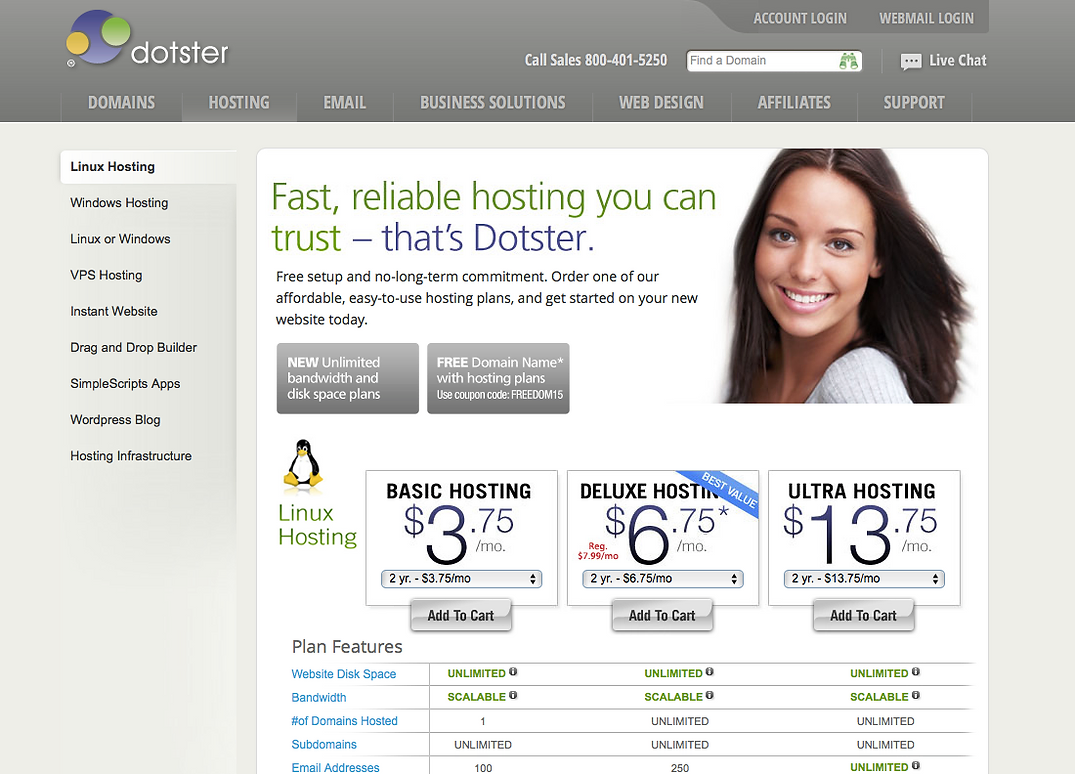Click the NEW Unlimited bandwidth banner button
This screenshot has height=774, width=1075.
[x=348, y=378]
